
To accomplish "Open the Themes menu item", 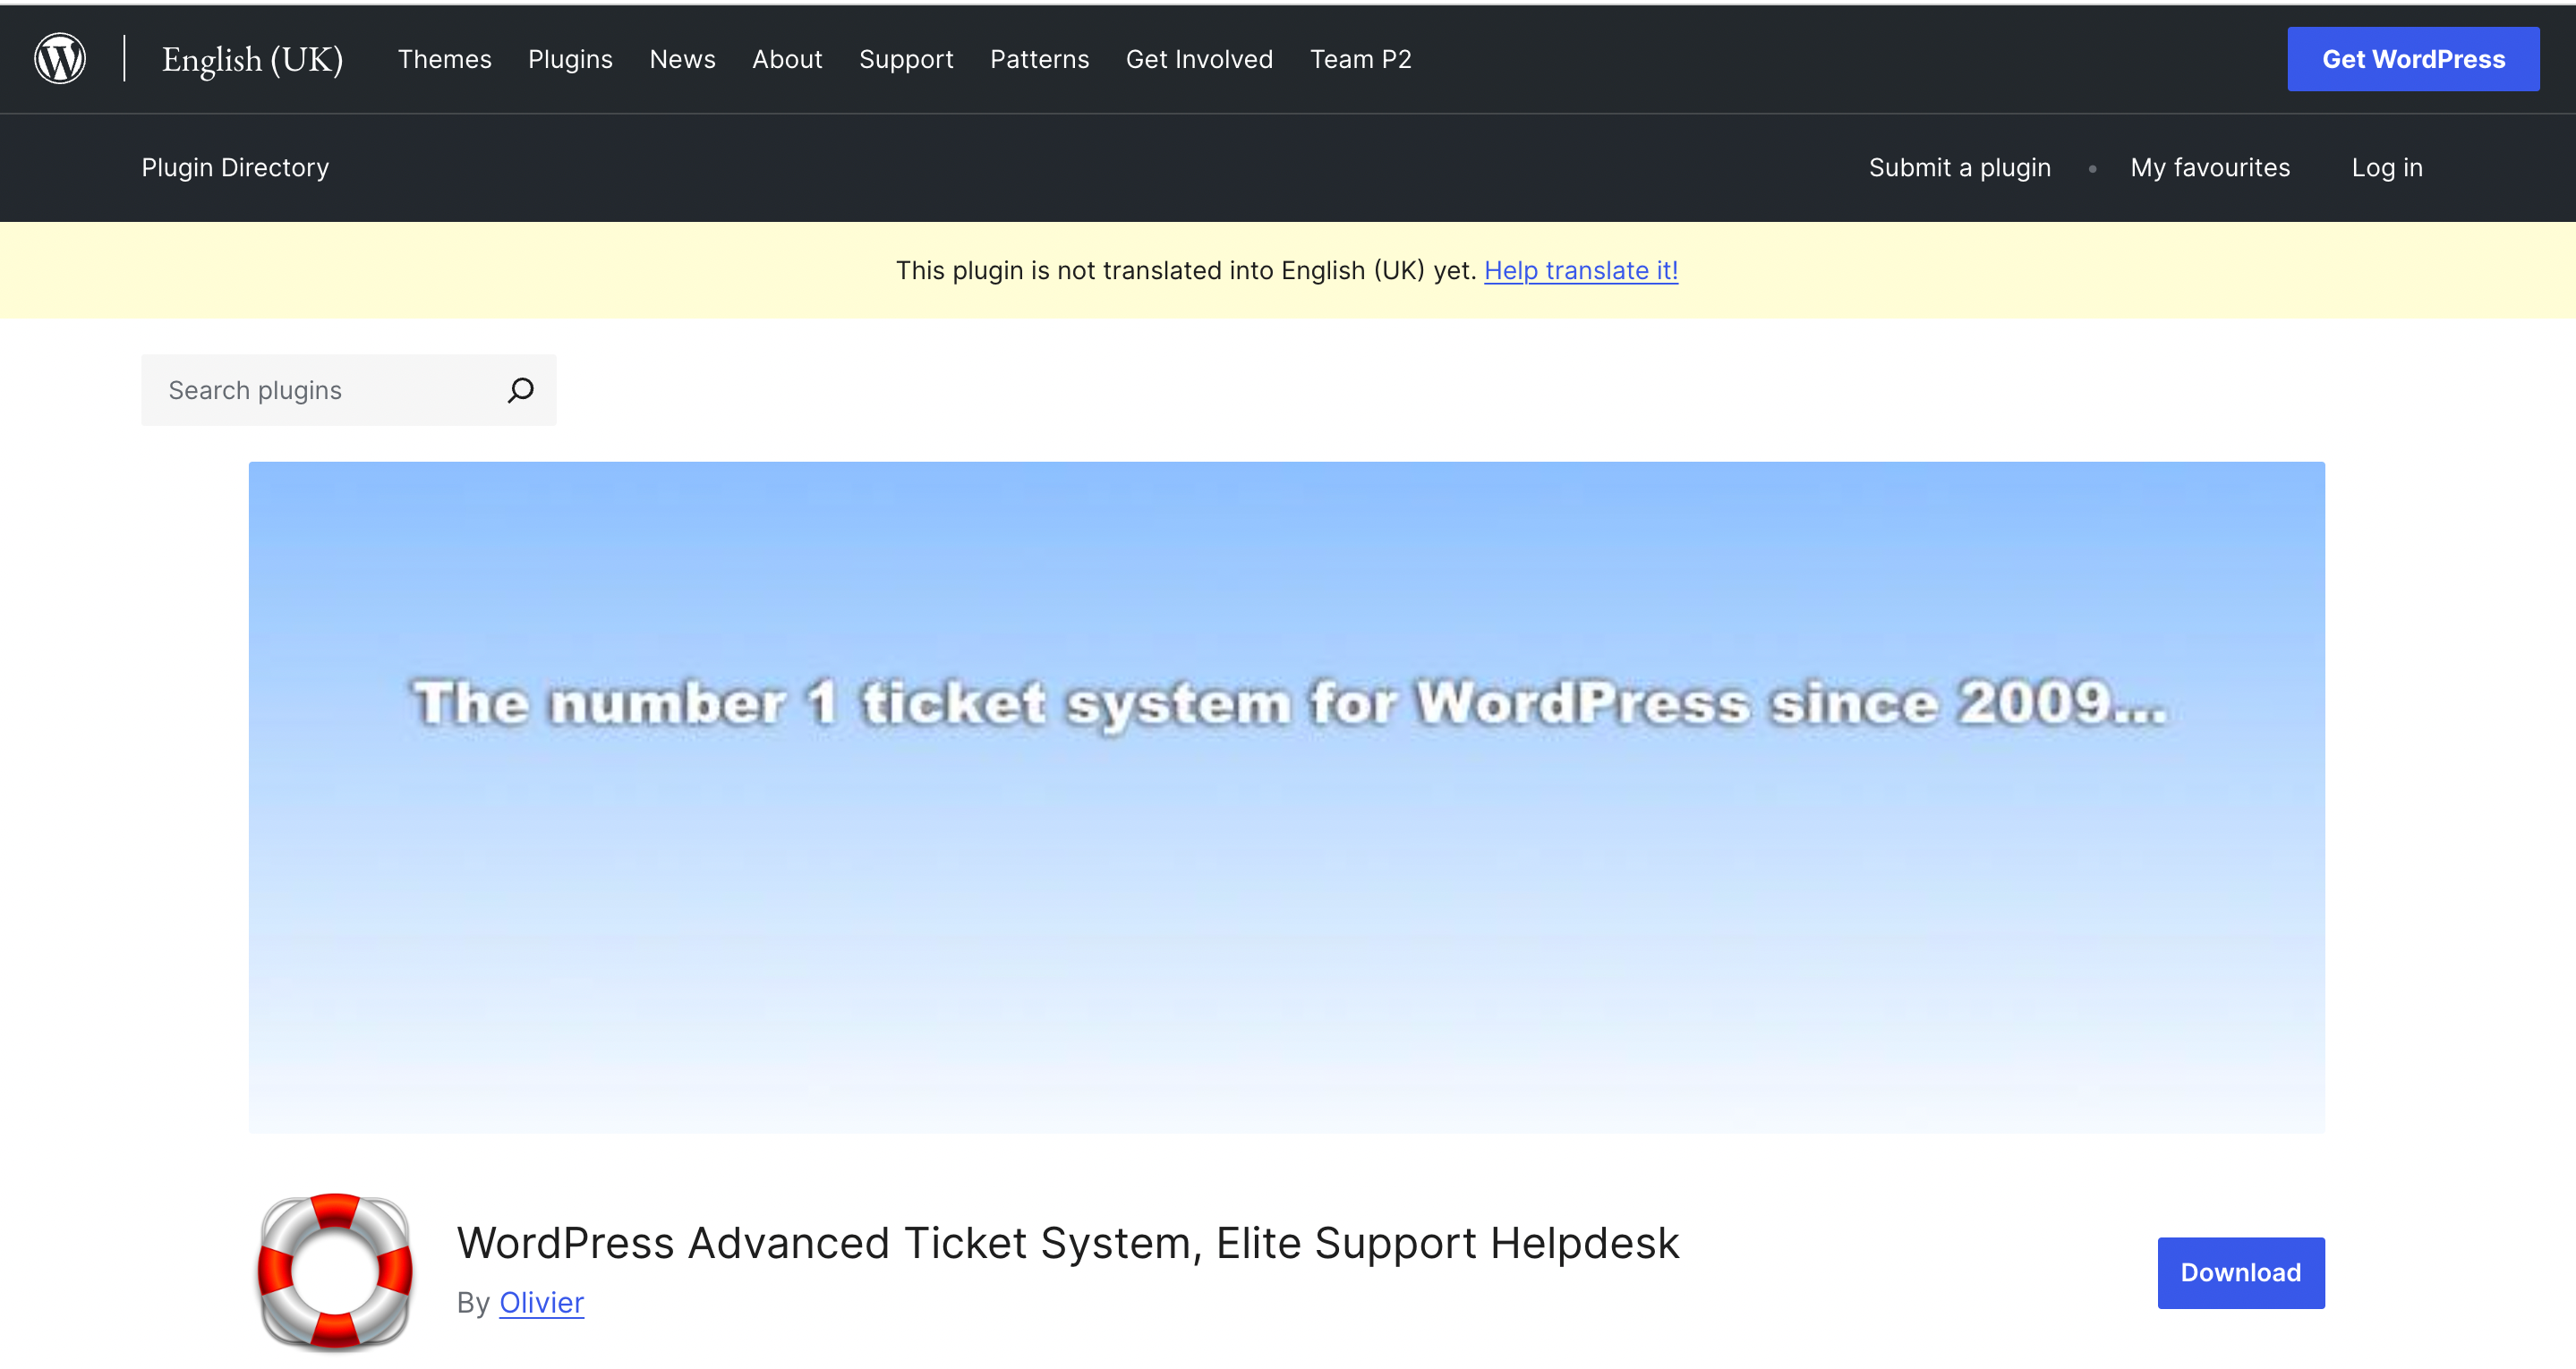I will pyautogui.click(x=445, y=59).
